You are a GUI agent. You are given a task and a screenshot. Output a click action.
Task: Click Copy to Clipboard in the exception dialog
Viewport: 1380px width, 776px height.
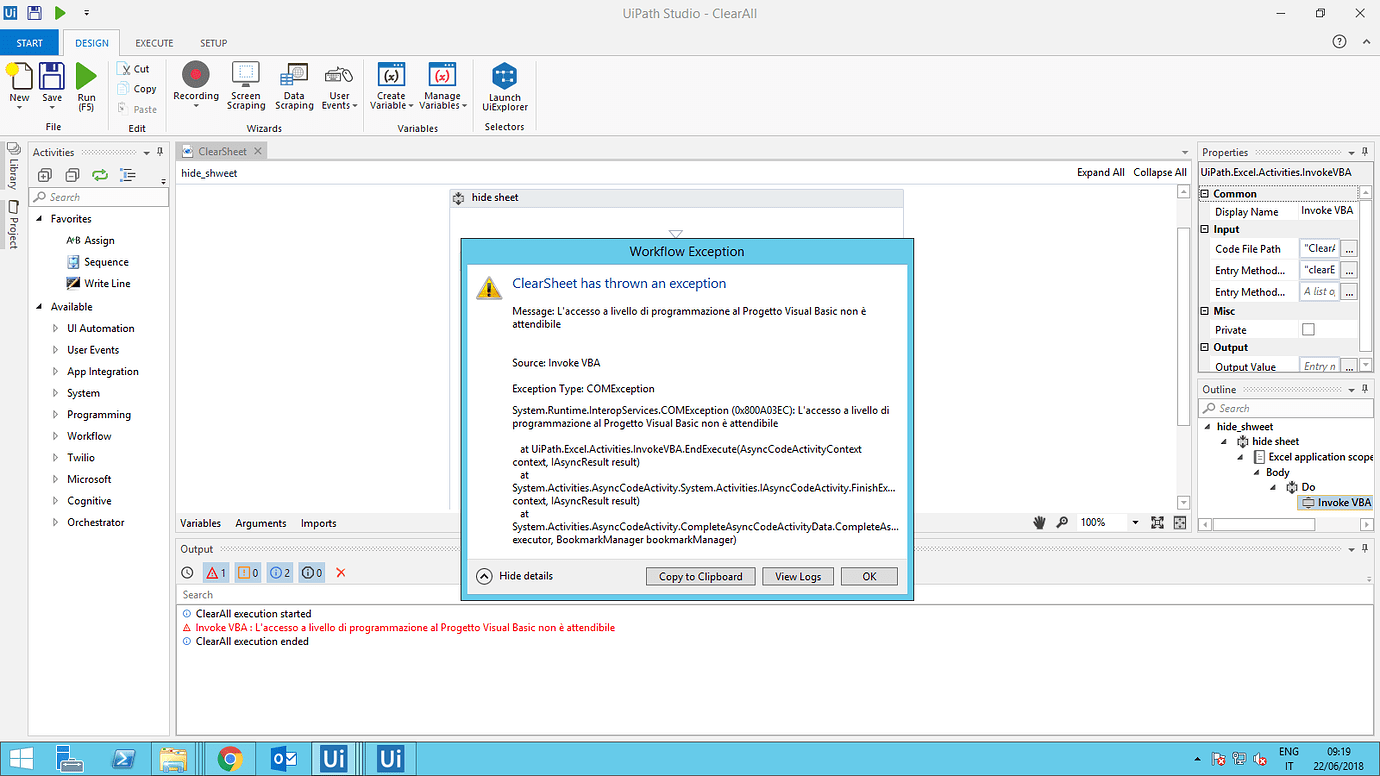pyautogui.click(x=700, y=576)
